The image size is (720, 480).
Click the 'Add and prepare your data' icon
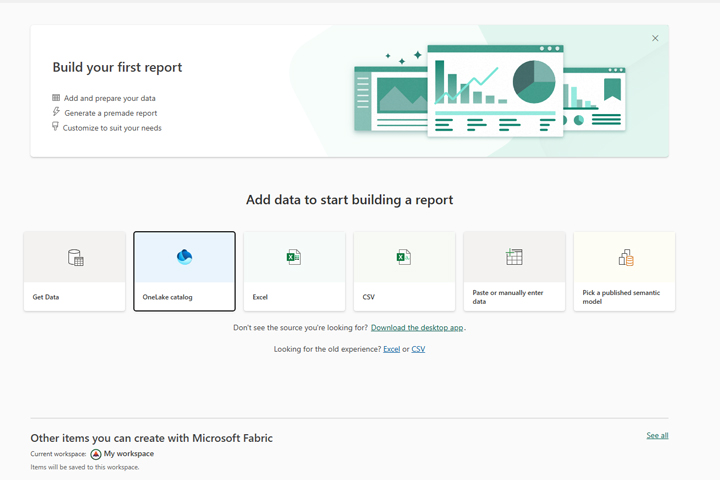56,98
